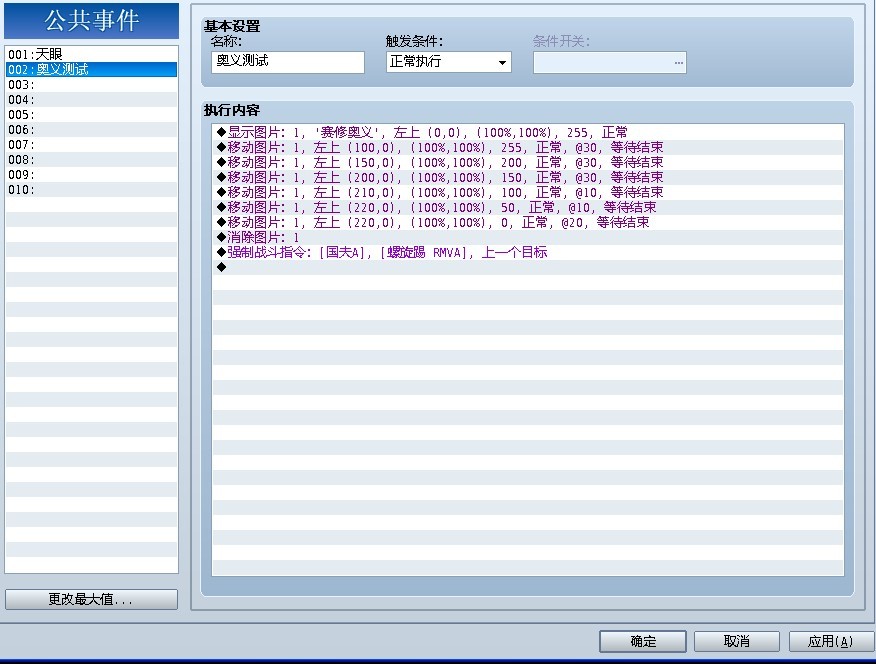Select empty event slot 007

[91, 145]
